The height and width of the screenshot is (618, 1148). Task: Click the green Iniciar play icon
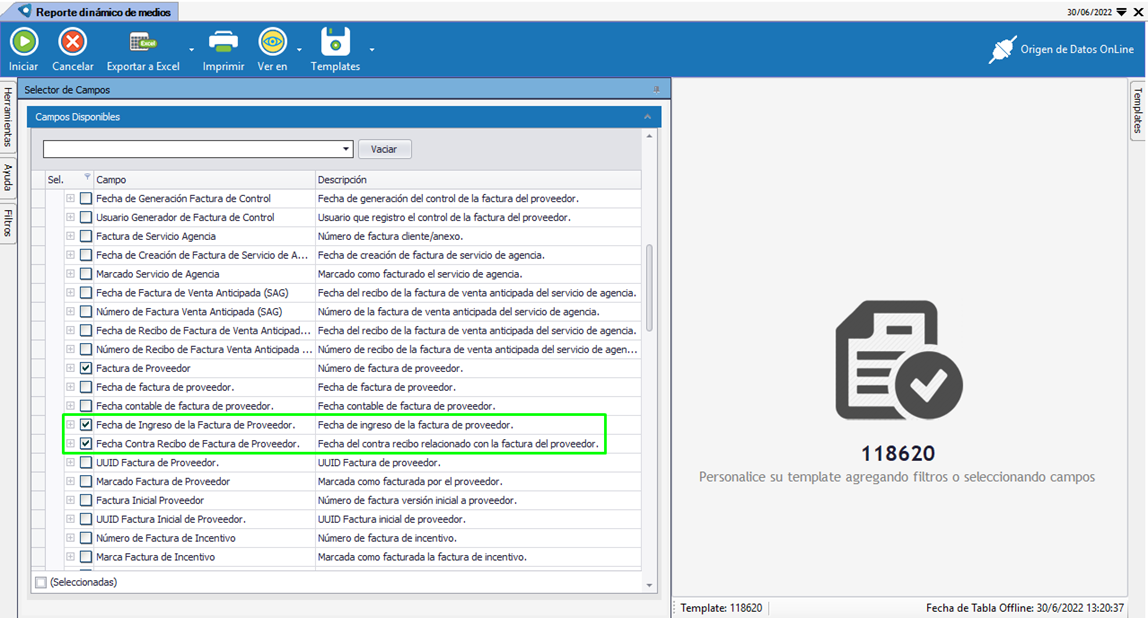point(24,42)
